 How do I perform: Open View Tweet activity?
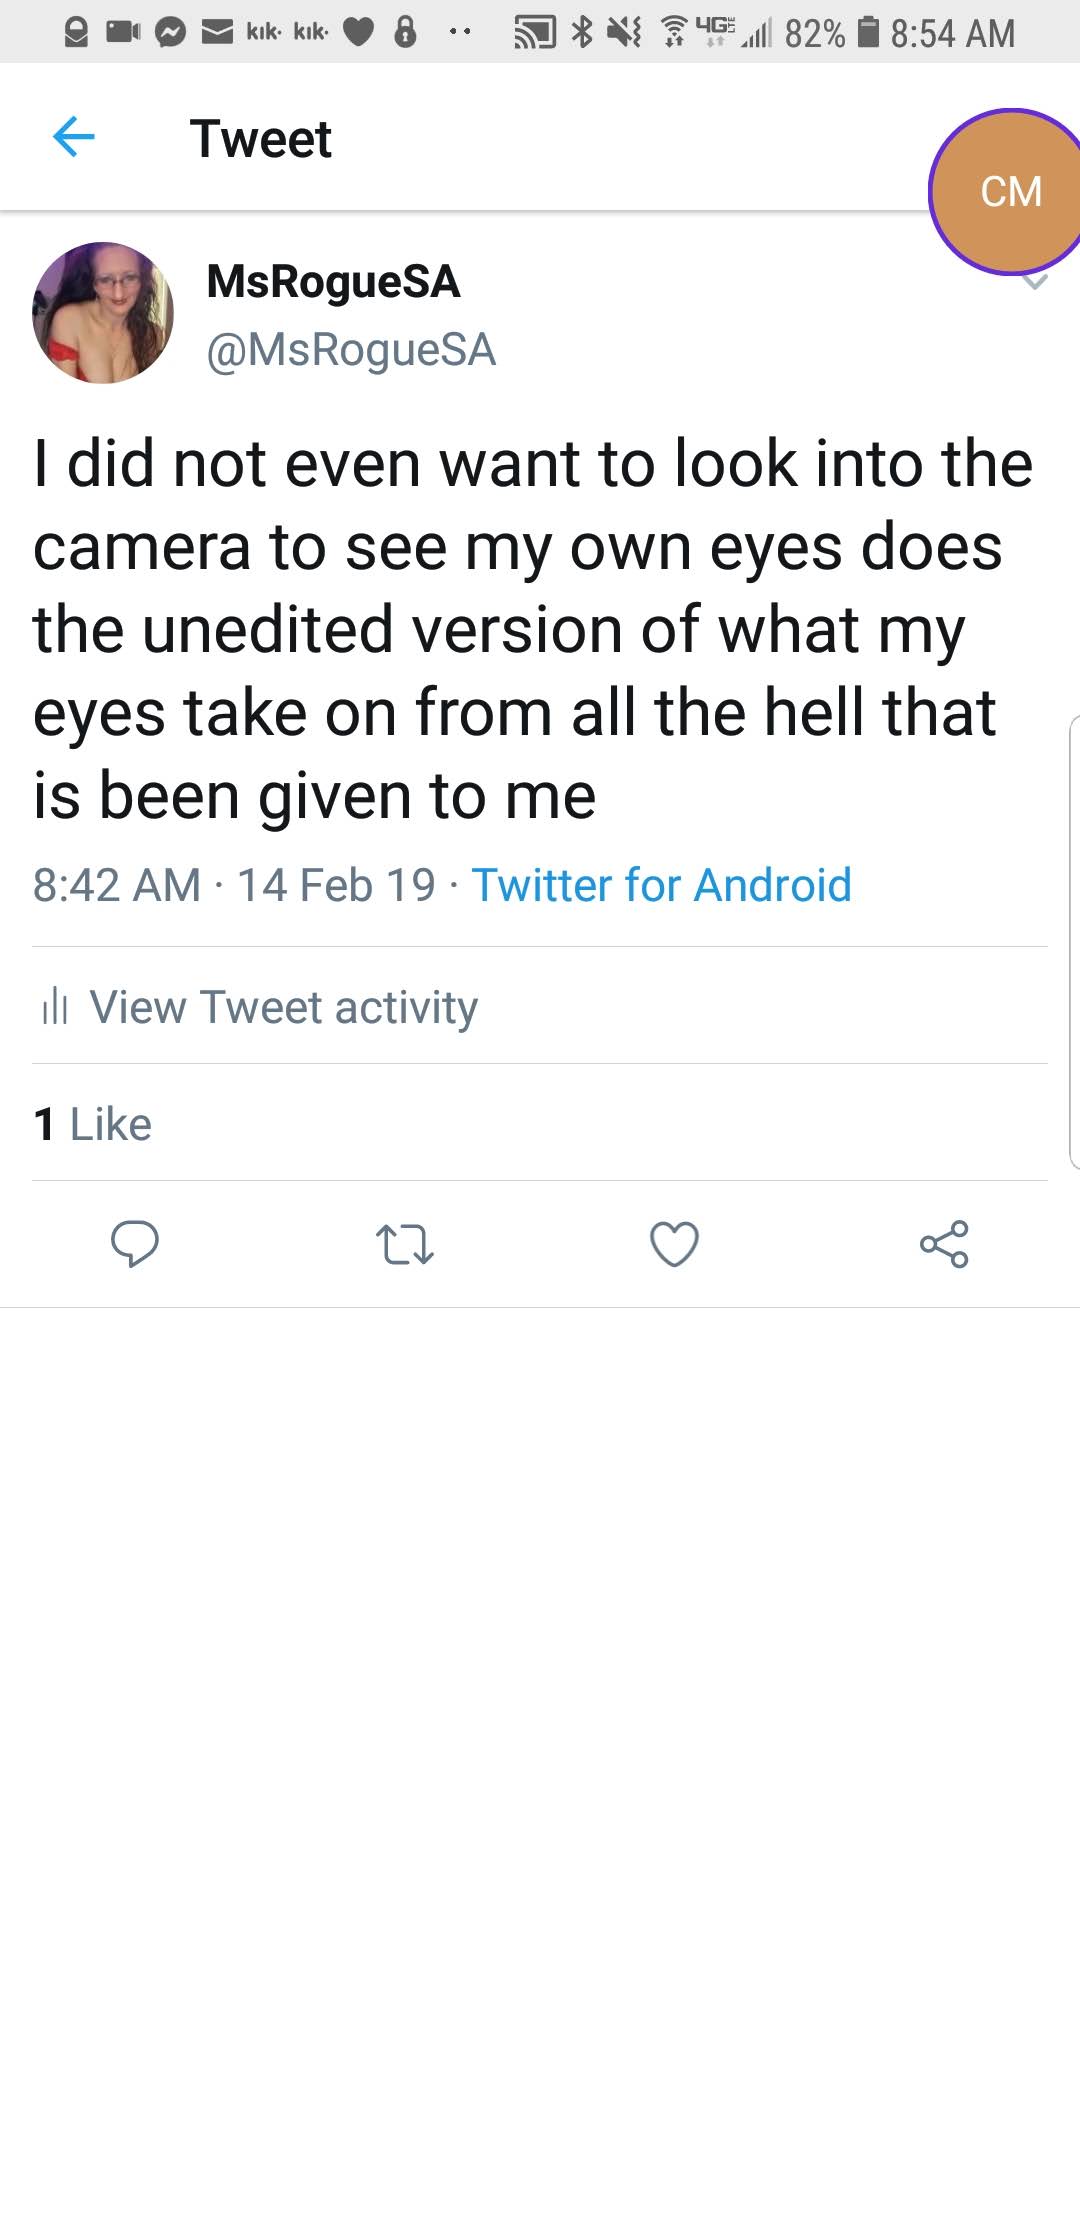[x=283, y=1007]
